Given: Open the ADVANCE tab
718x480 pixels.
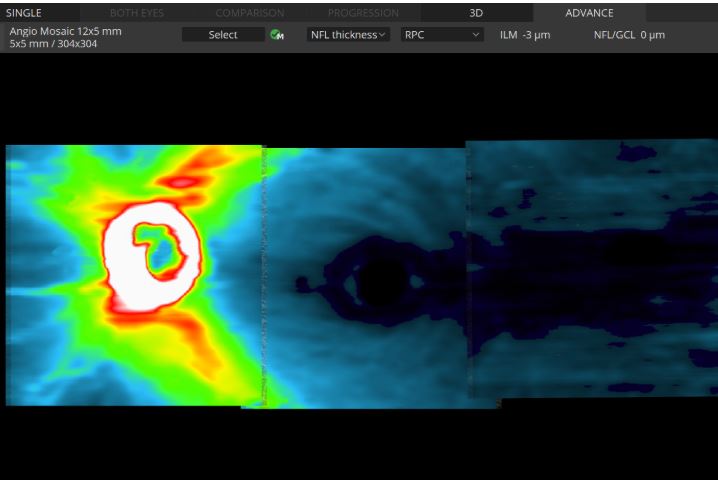Looking at the screenshot, I should (x=589, y=13).
